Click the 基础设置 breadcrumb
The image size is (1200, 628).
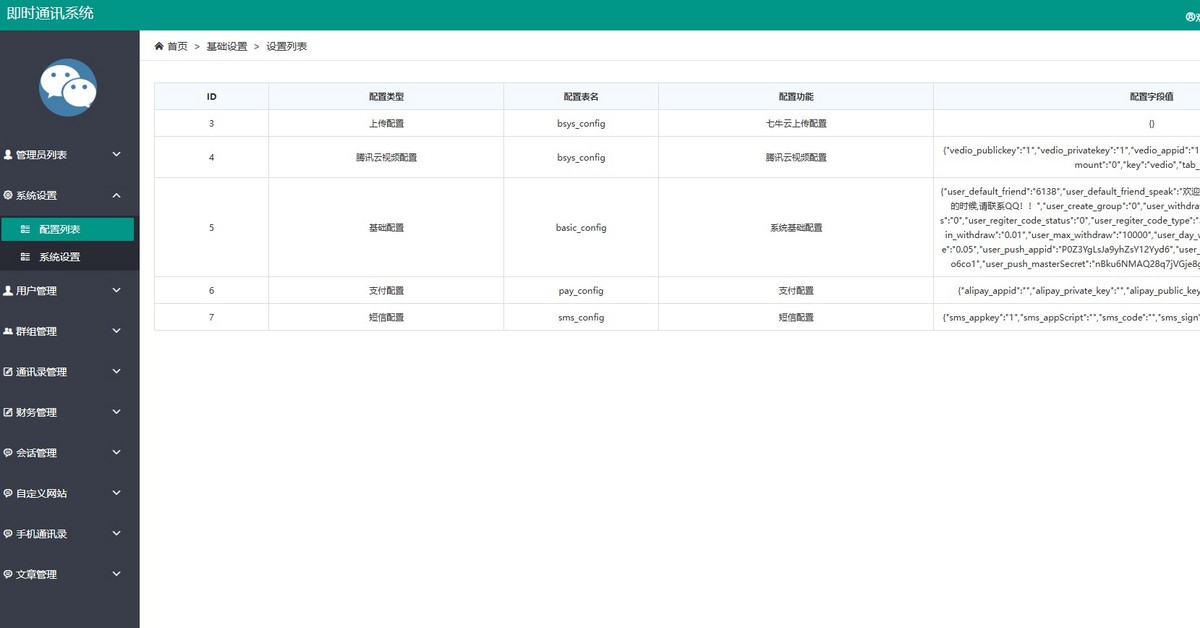click(x=227, y=46)
